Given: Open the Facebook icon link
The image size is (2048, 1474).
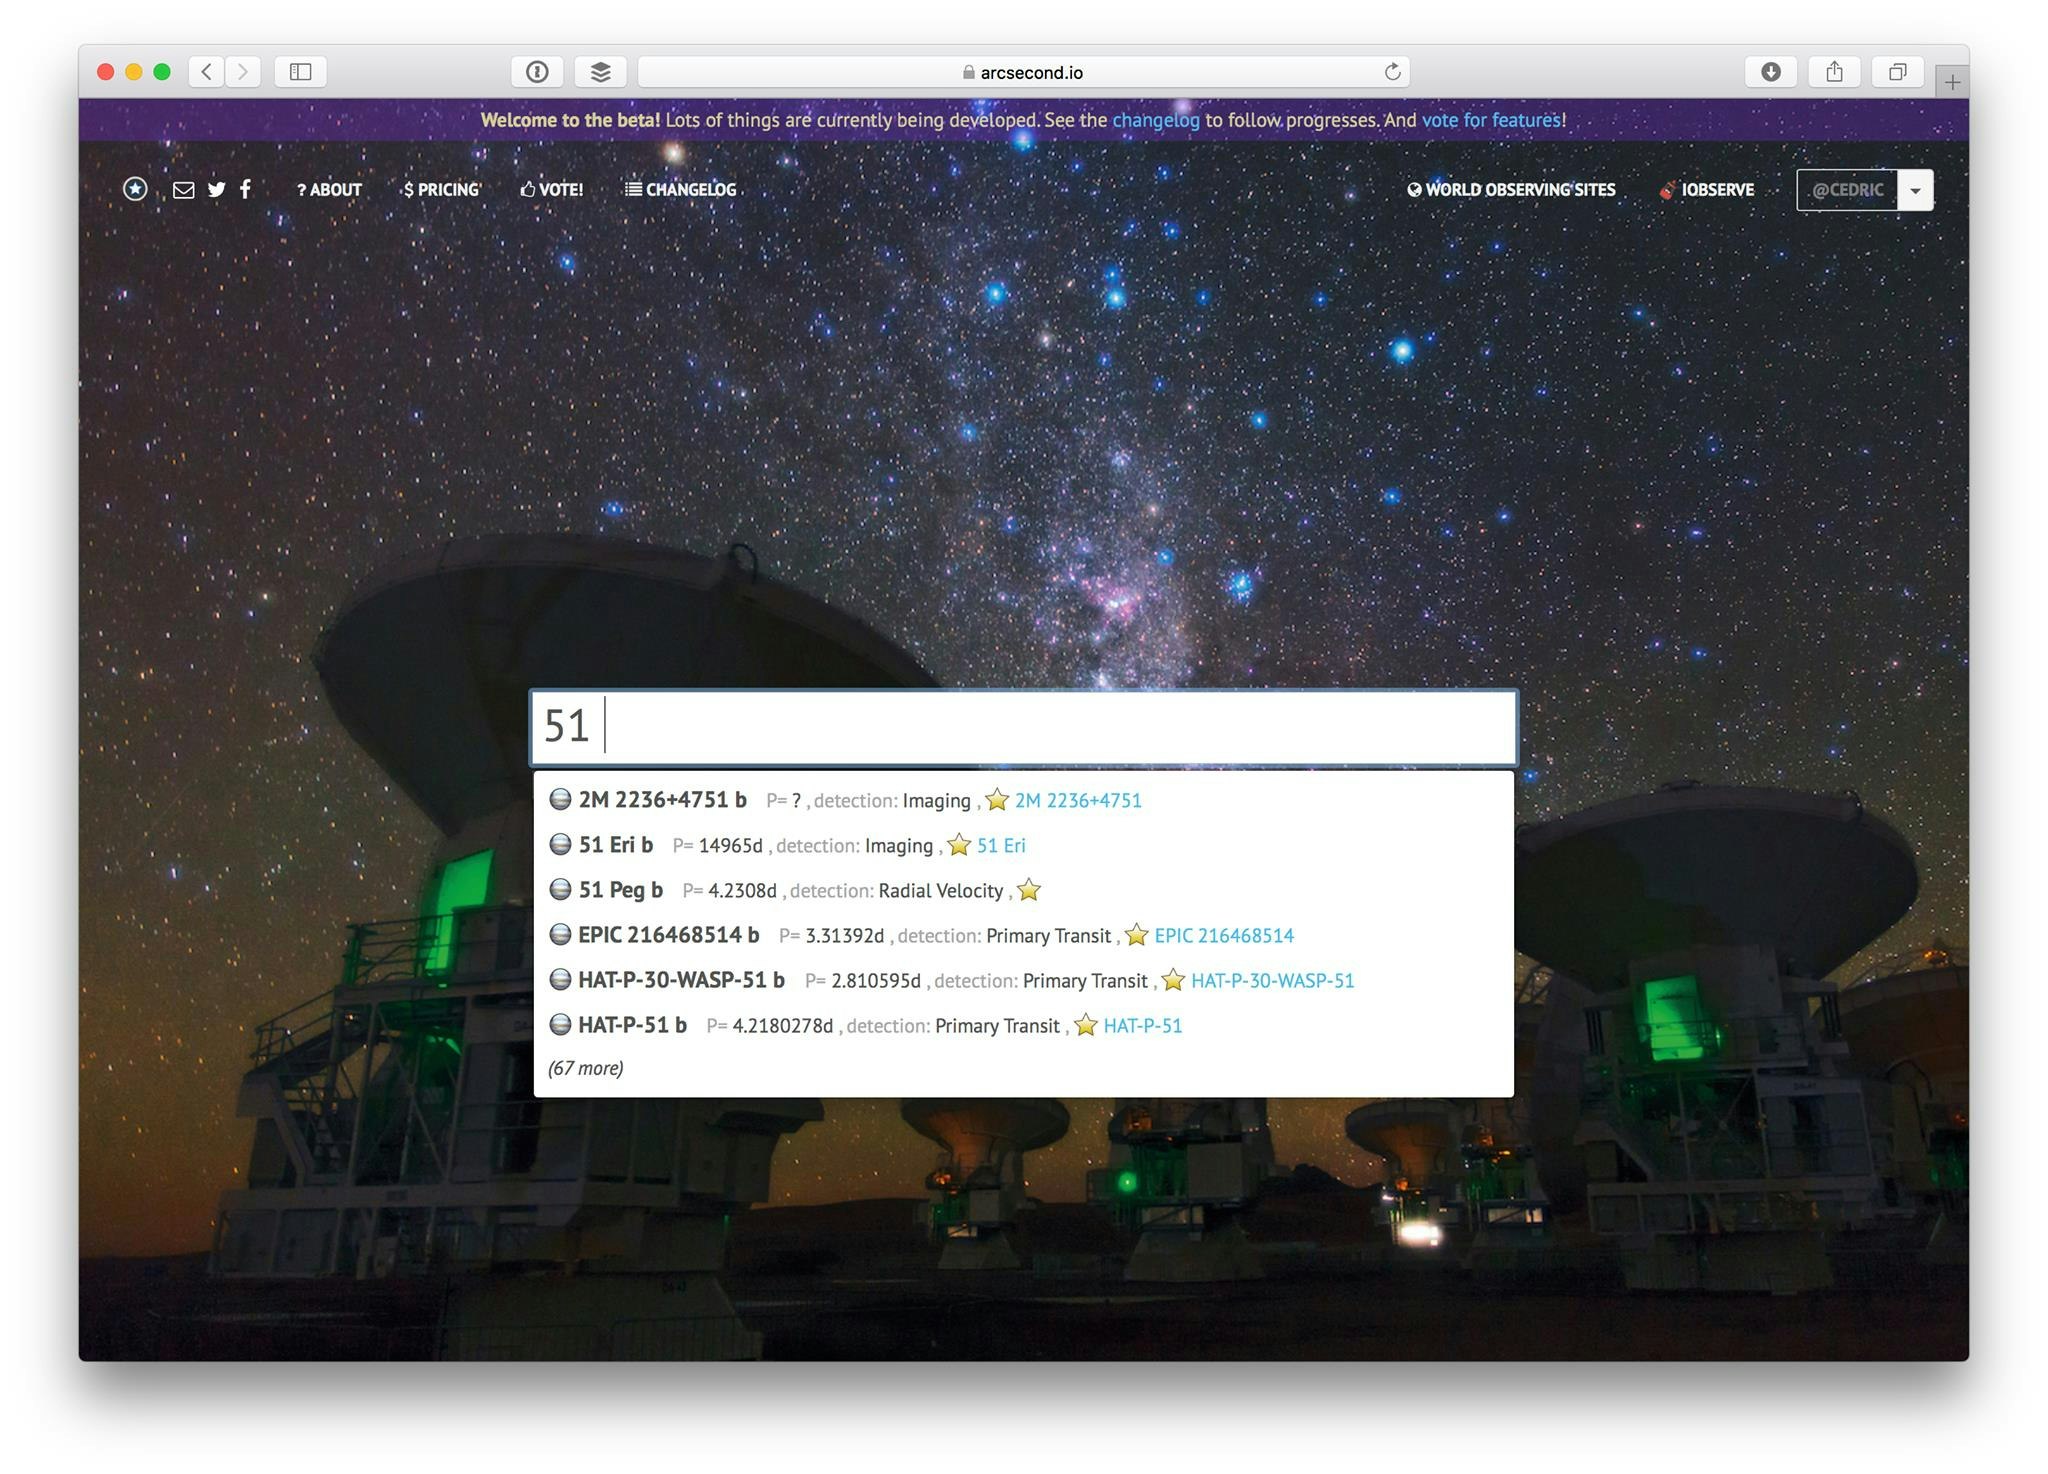Looking at the screenshot, I should 245,189.
